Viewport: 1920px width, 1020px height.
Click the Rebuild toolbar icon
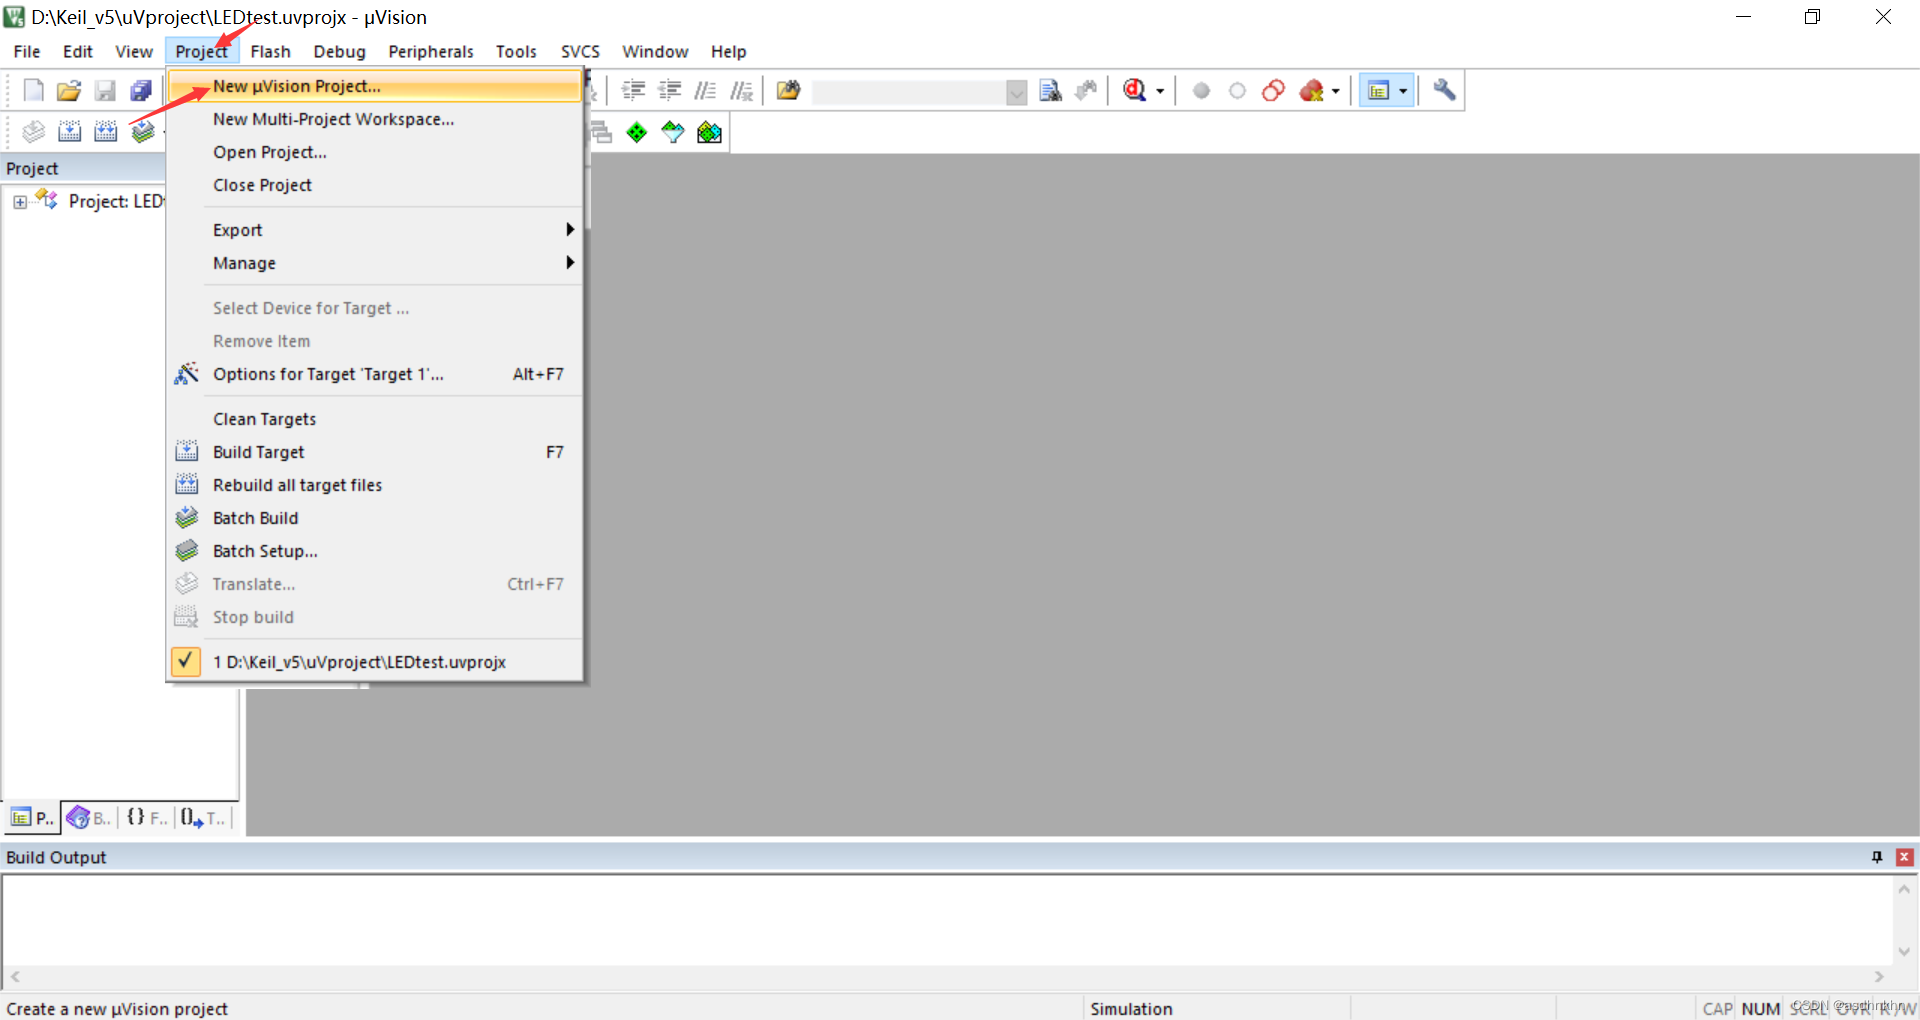[105, 132]
